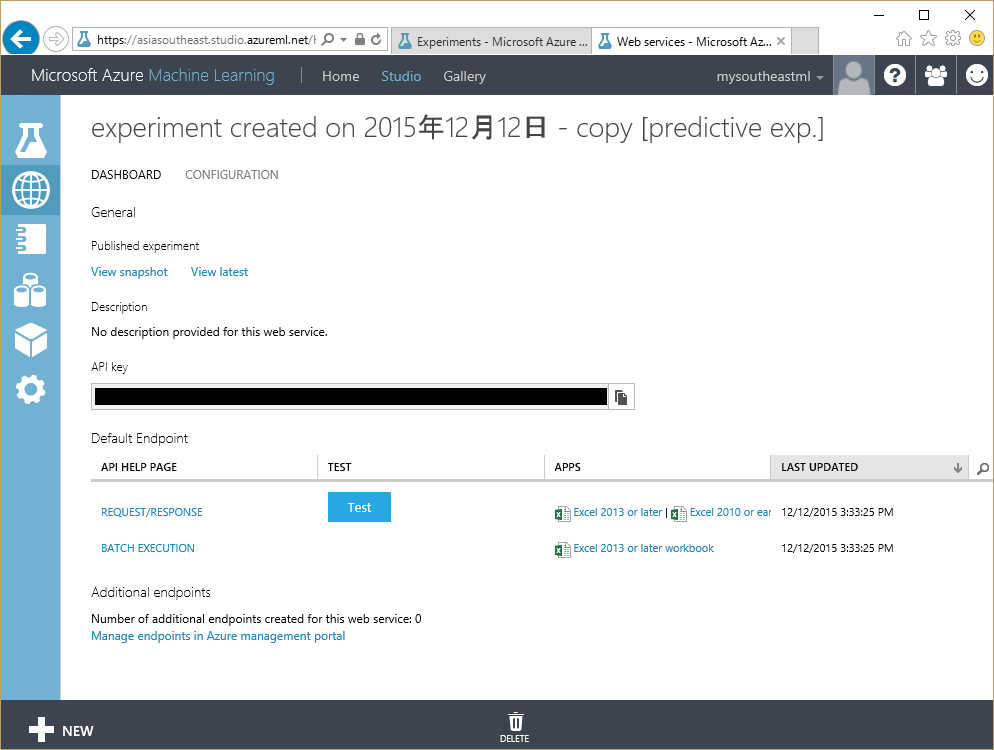
Task: Click inside the blacked-out API key field
Action: click(x=350, y=396)
